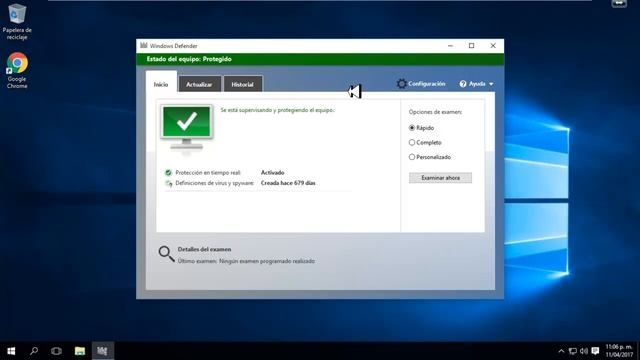The image size is (640, 360).
Task: Open the Historial tab
Action: pyautogui.click(x=243, y=84)
